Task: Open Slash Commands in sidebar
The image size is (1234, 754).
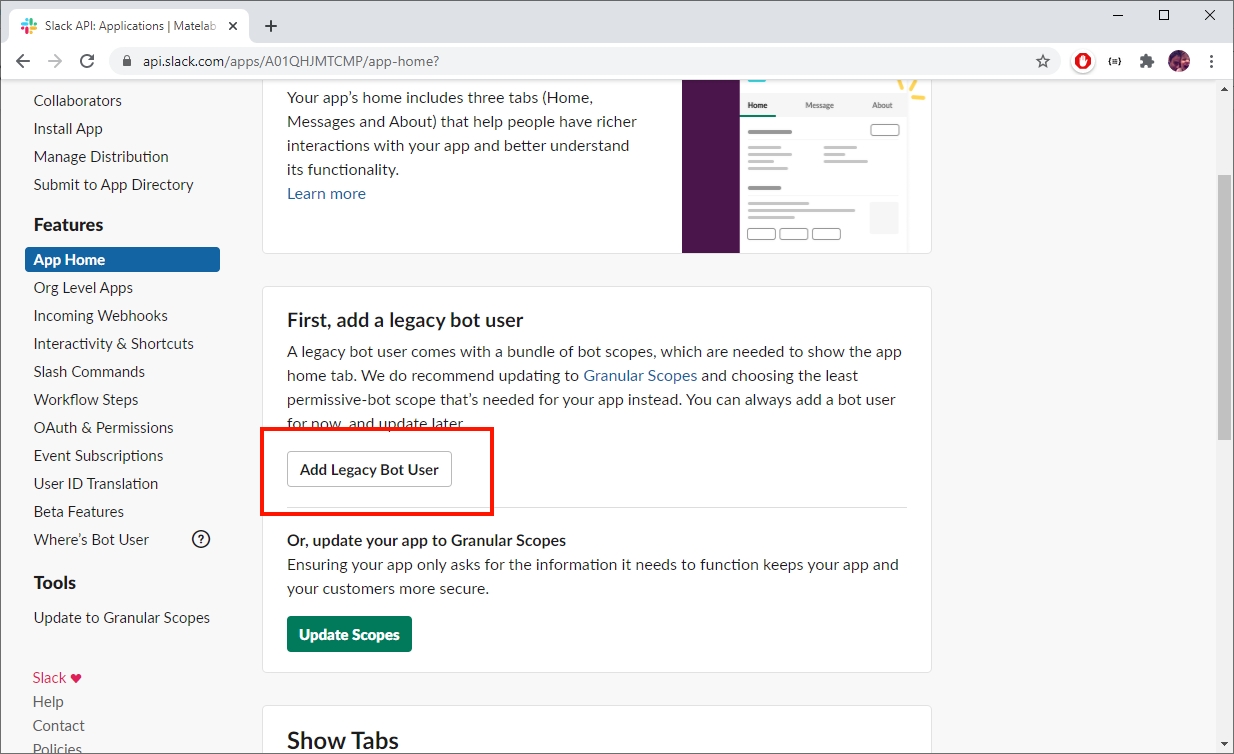Action: coord(89,371)
